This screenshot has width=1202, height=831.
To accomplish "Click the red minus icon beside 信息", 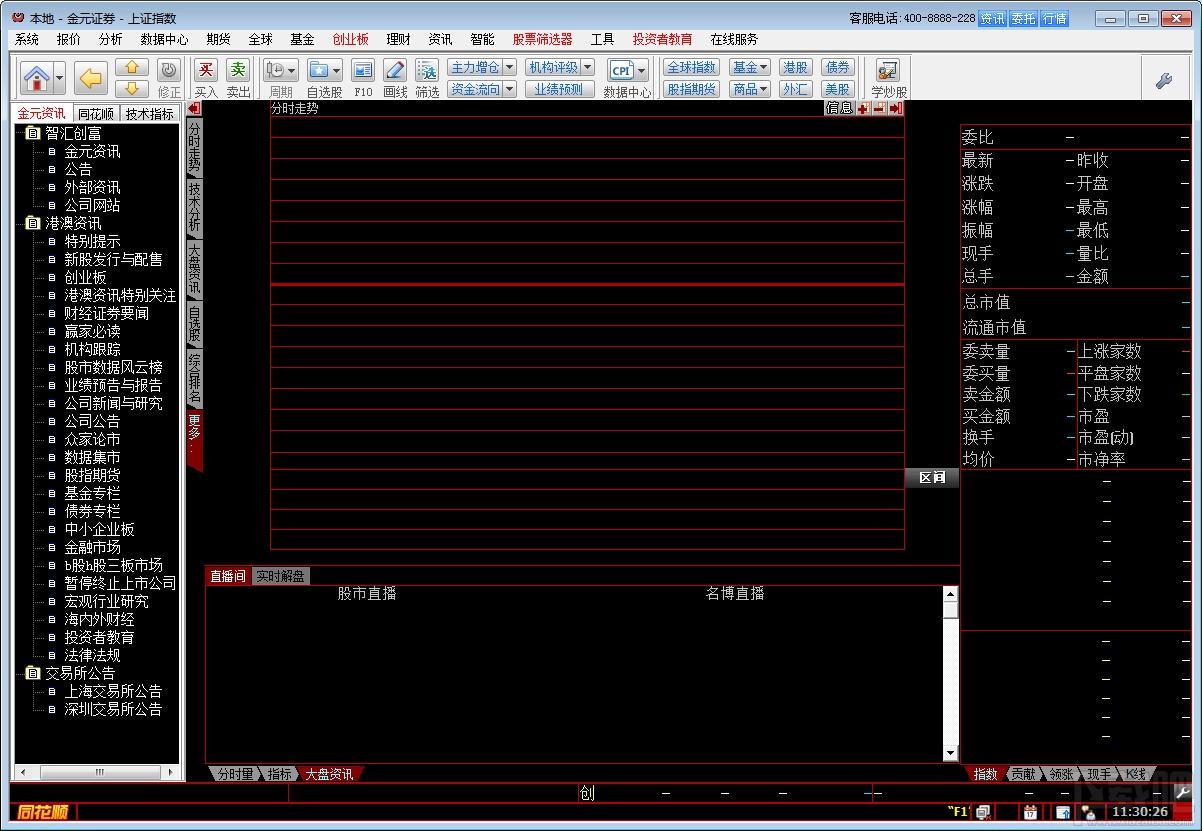I will coord(878,108).
